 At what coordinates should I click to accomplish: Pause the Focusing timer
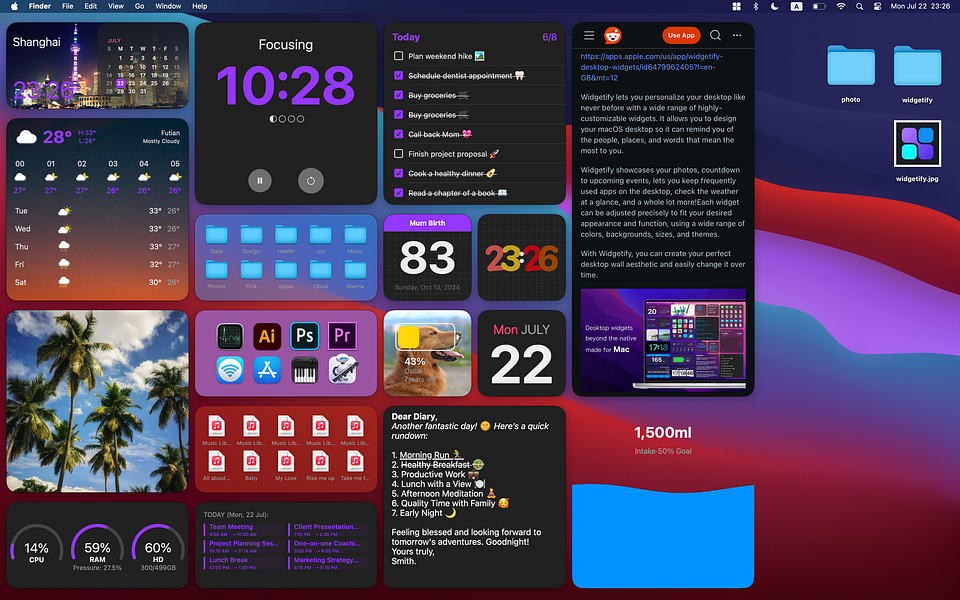tap(260, 181)
